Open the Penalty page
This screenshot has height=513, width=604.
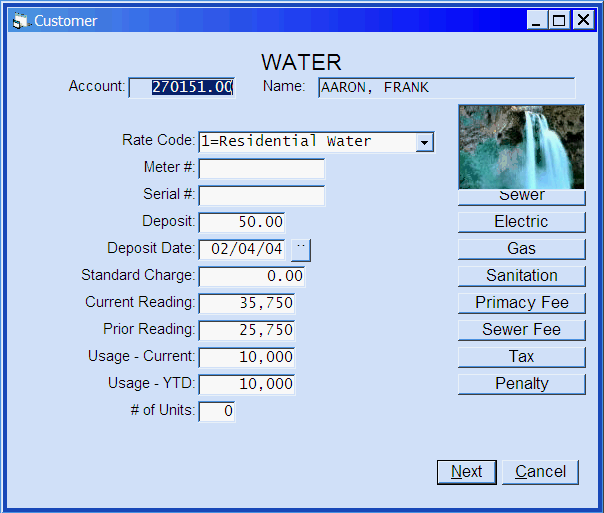click(521, 383)
